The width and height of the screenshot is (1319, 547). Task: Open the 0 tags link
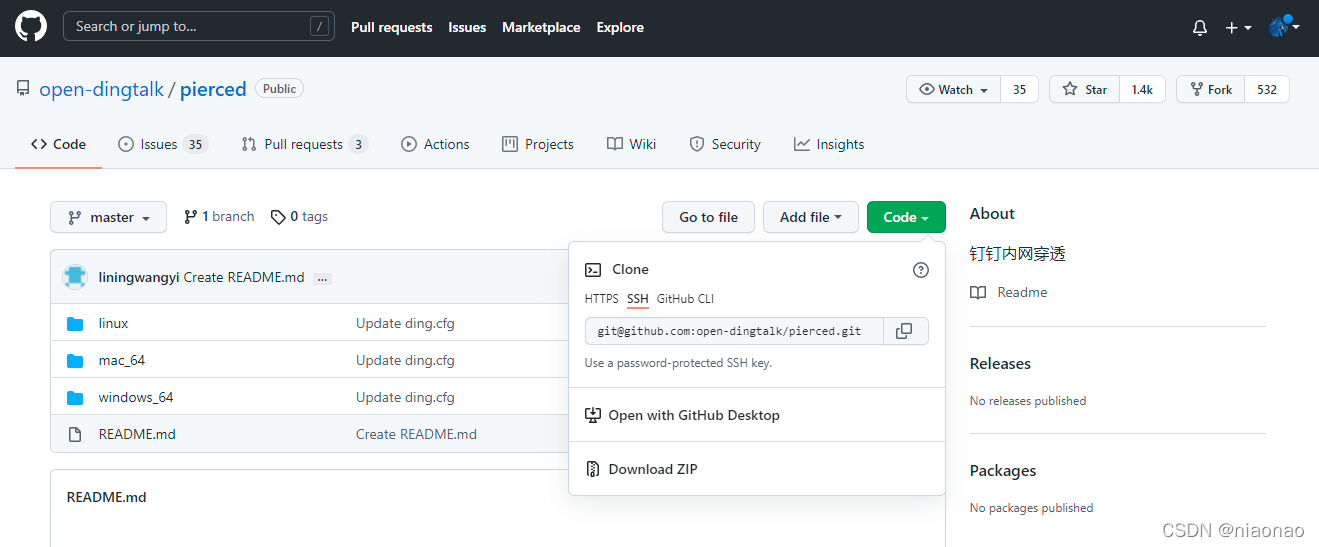(x=299, y=217)
